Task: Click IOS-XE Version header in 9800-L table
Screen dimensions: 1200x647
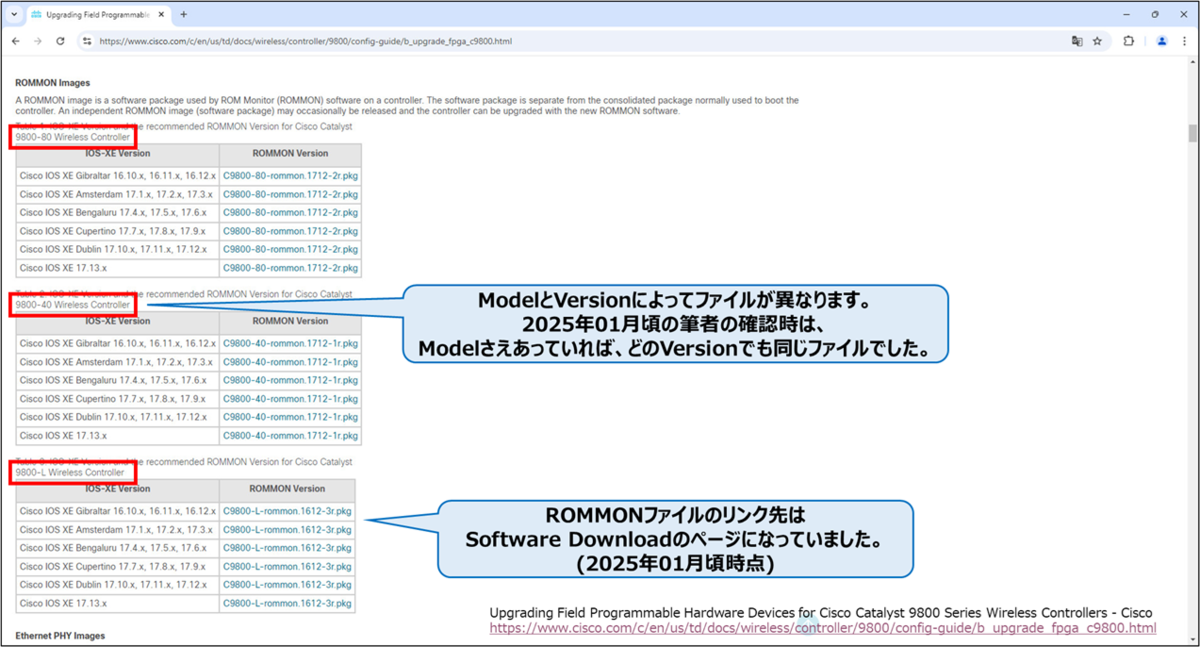Action: click(x=118, y=489)
